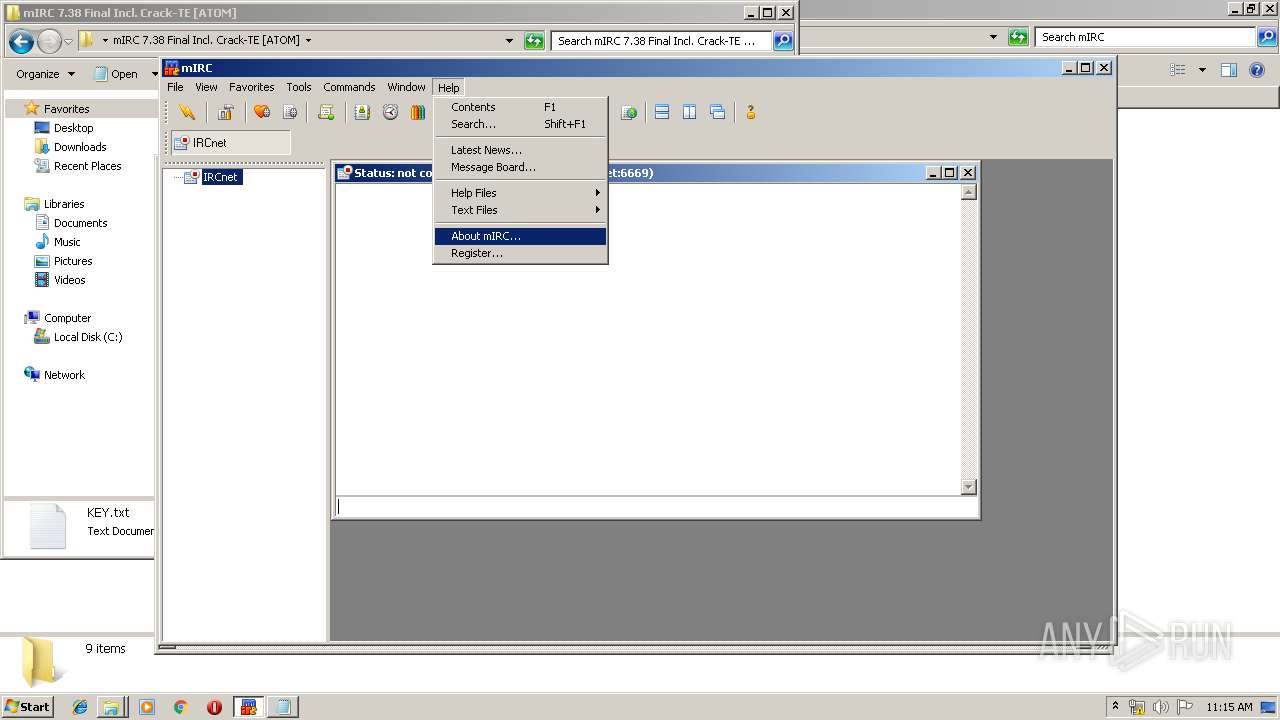This screenshot has height=720, width=1280.
Task: Open the Organize dropdown in Explorer
Action: (45, 74)
